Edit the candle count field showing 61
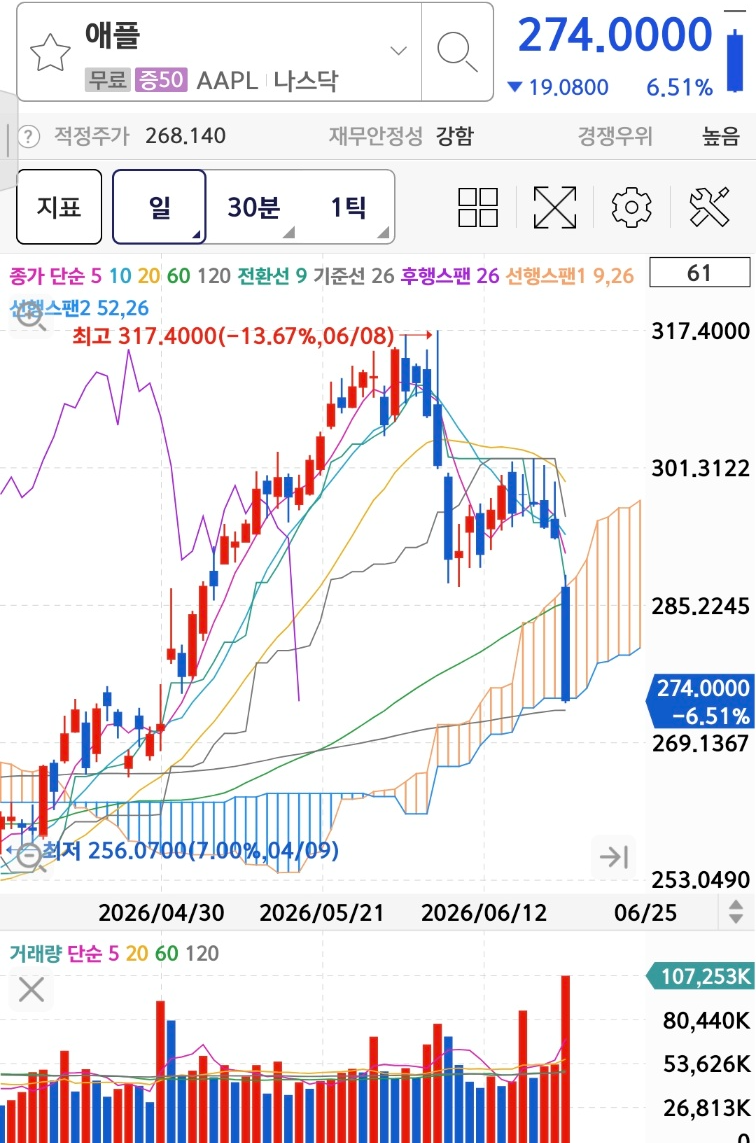 click(x=700, y=273)
